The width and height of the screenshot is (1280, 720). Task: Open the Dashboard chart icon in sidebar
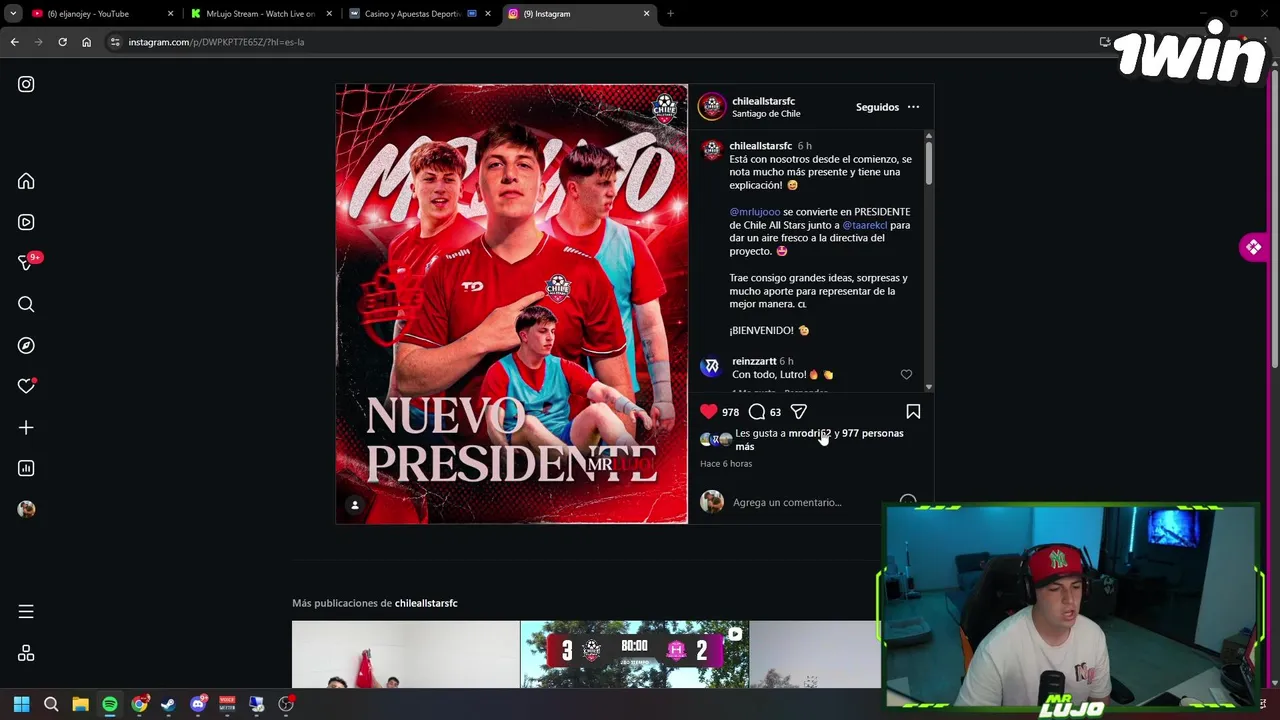point(26,468)
